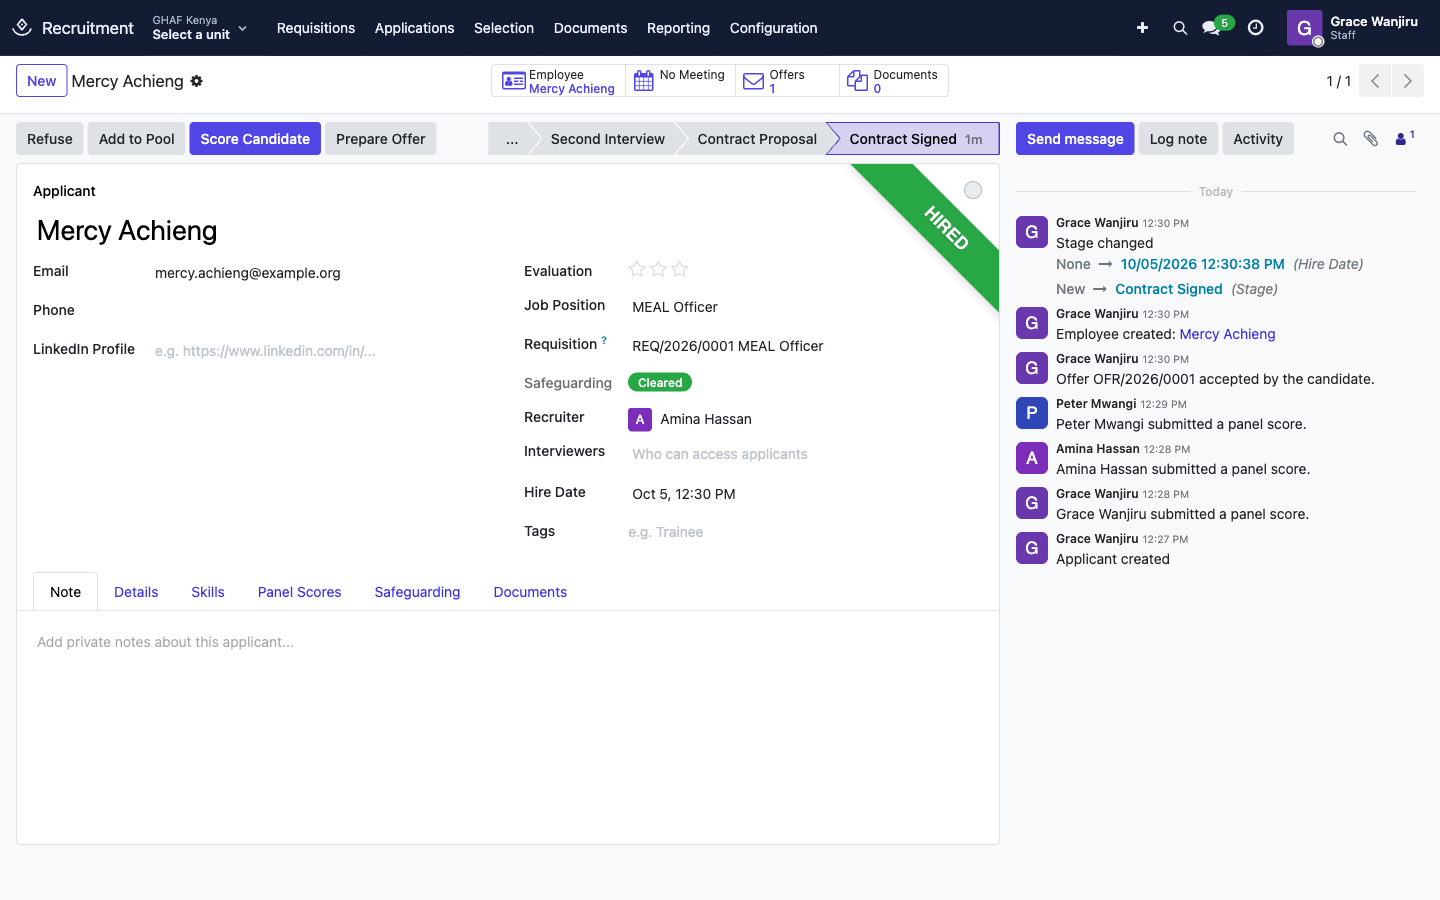This screenshot has height=900, width=1440.
Task: Click the Score Candidate button
Action: (255, 139)
